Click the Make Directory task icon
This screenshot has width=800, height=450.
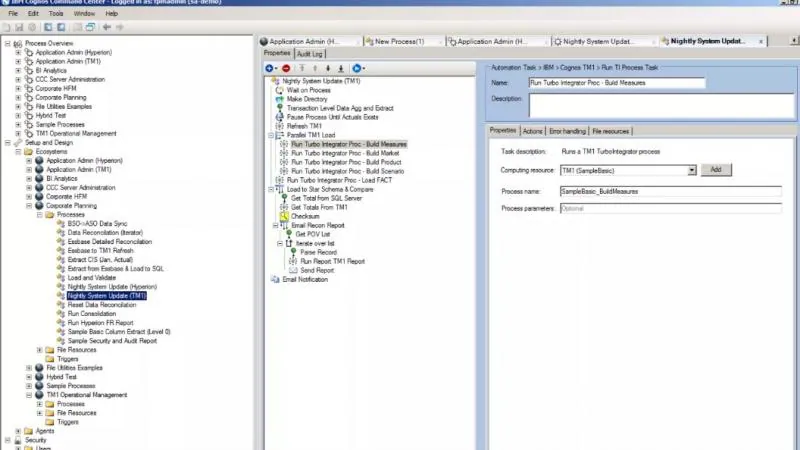click(279, 99)
